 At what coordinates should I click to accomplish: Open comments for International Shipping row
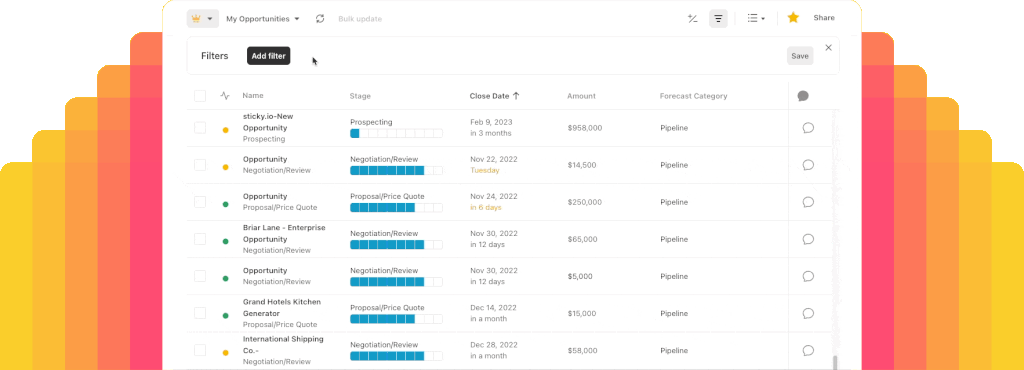tap(808, 350)
